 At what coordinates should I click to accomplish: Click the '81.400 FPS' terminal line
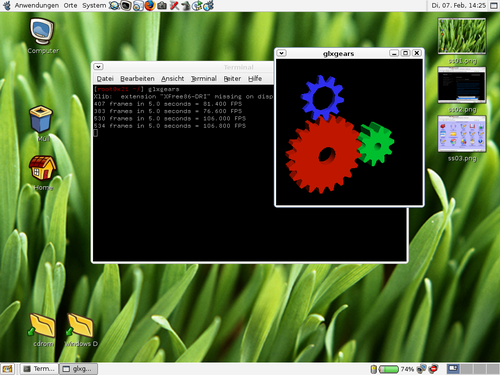coord(168,104)
